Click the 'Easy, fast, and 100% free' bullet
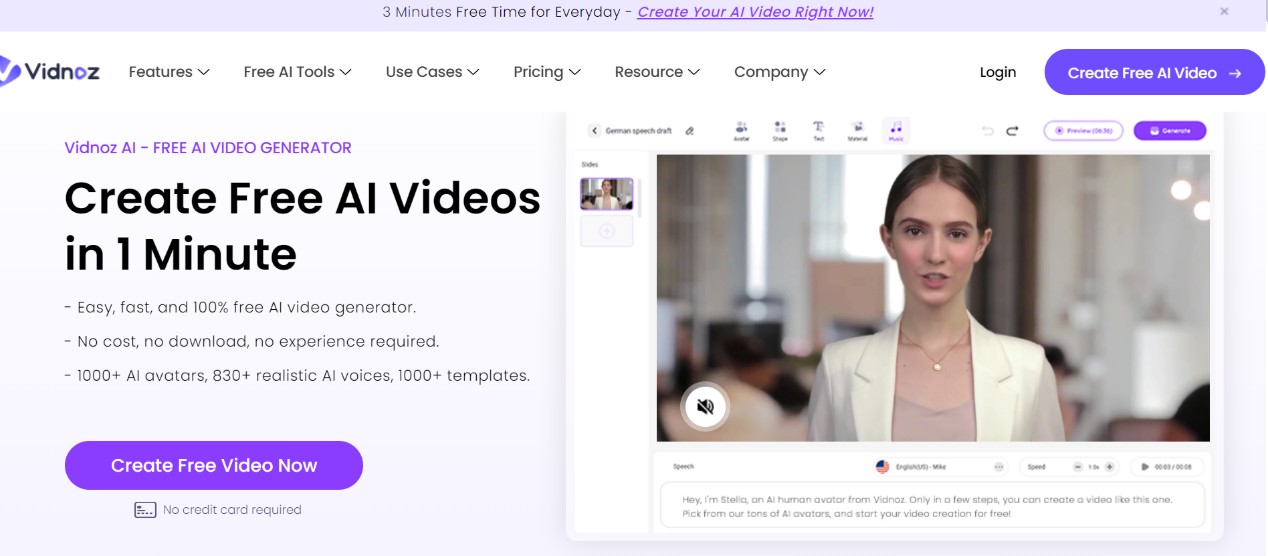Image resolution: width=1268 pixels, height=556 pixels. [x=240, y=308]
